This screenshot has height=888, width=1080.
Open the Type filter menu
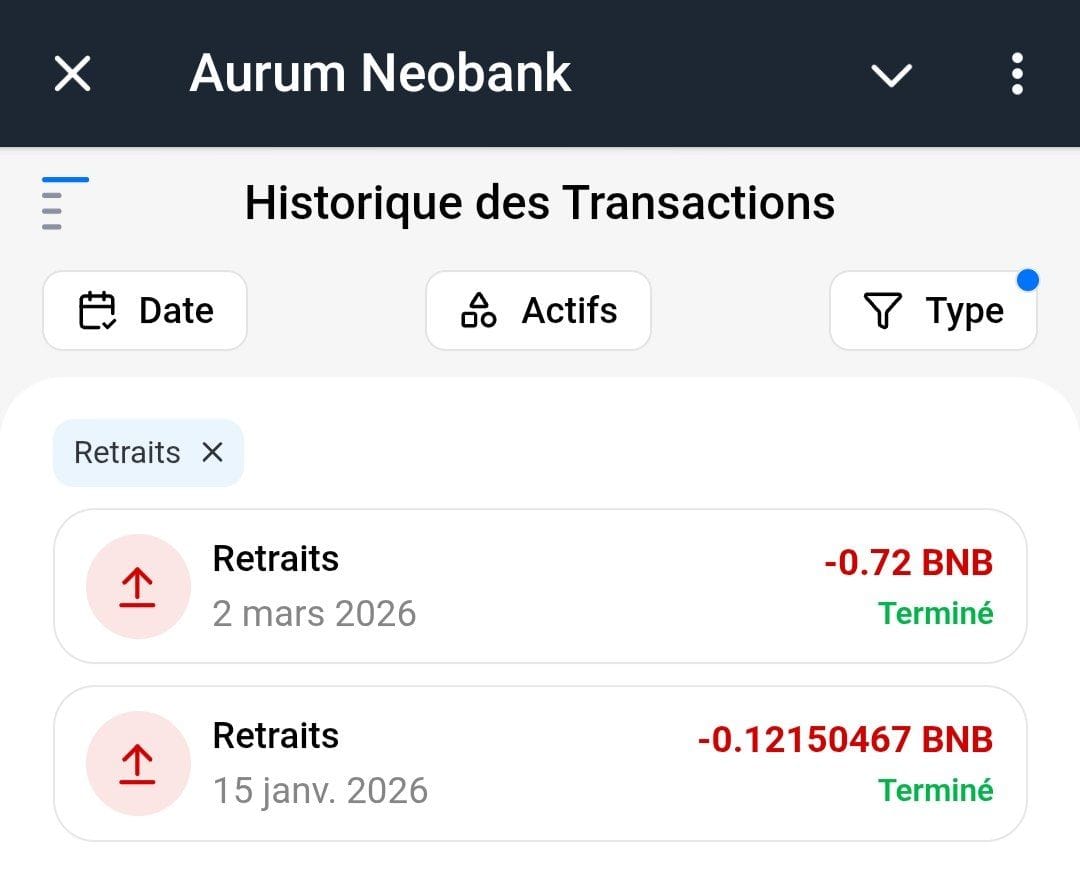[932, 310]
